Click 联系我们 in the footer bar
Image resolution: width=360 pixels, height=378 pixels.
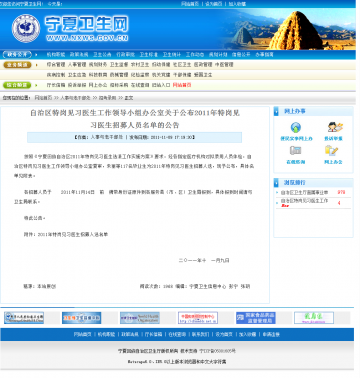pyautogui.click(x=200, y=334)
